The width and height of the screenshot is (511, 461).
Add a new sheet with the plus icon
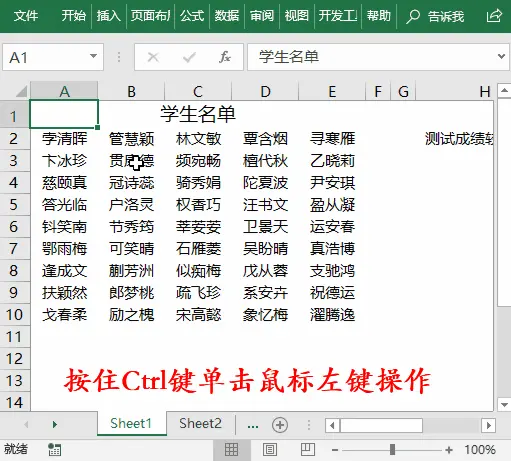click(280, 425)
